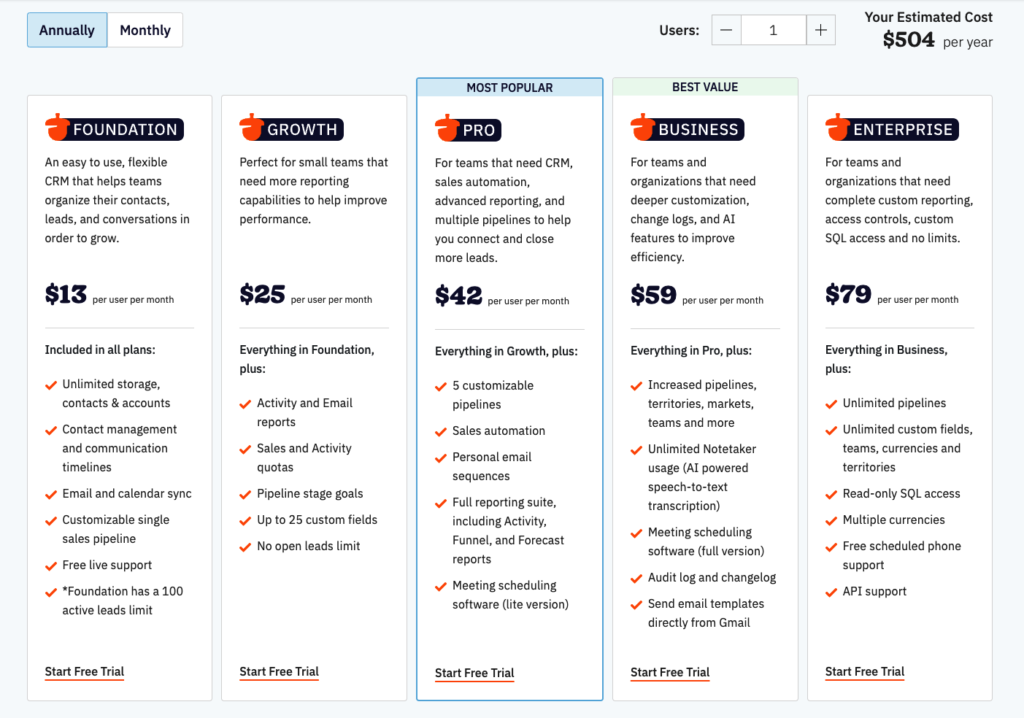Start Free Trial for Enterprise plan
The width and height of the screenshot is (1024, 718).
(864, 671)
